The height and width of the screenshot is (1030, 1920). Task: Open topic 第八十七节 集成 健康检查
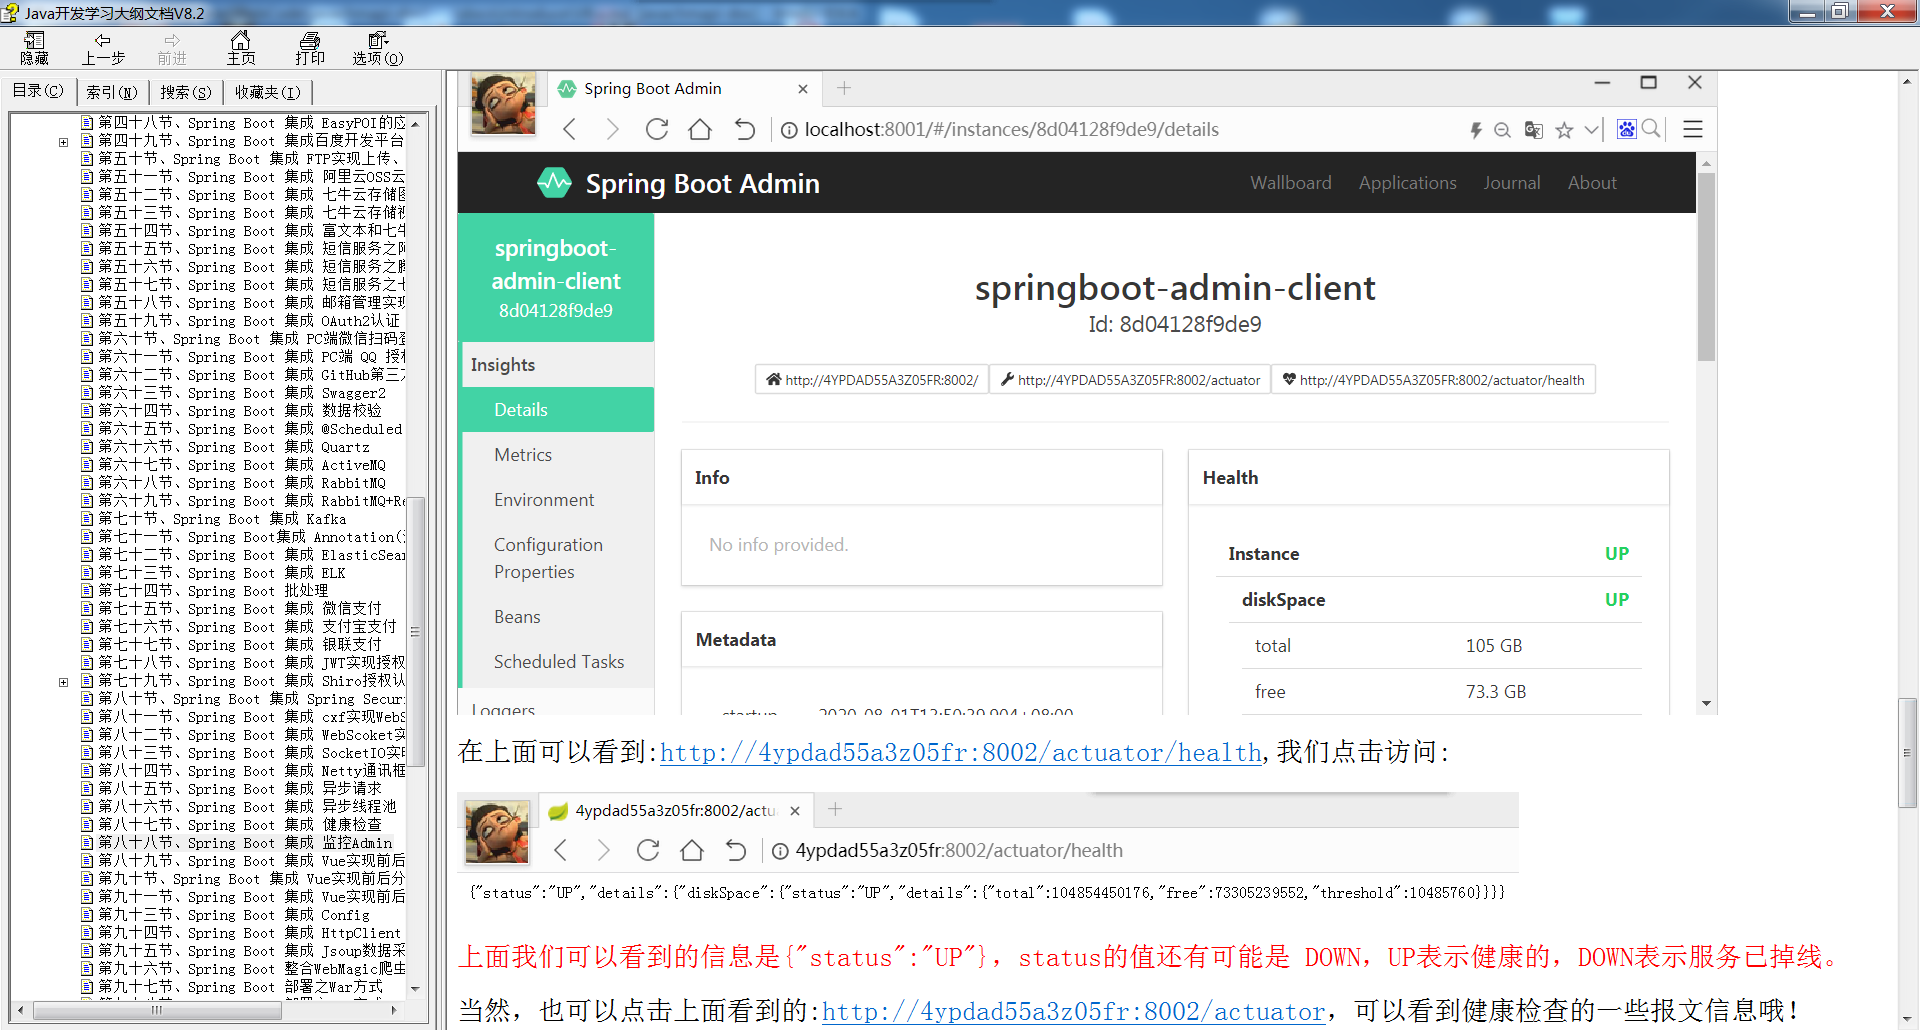tap(240, 825)
